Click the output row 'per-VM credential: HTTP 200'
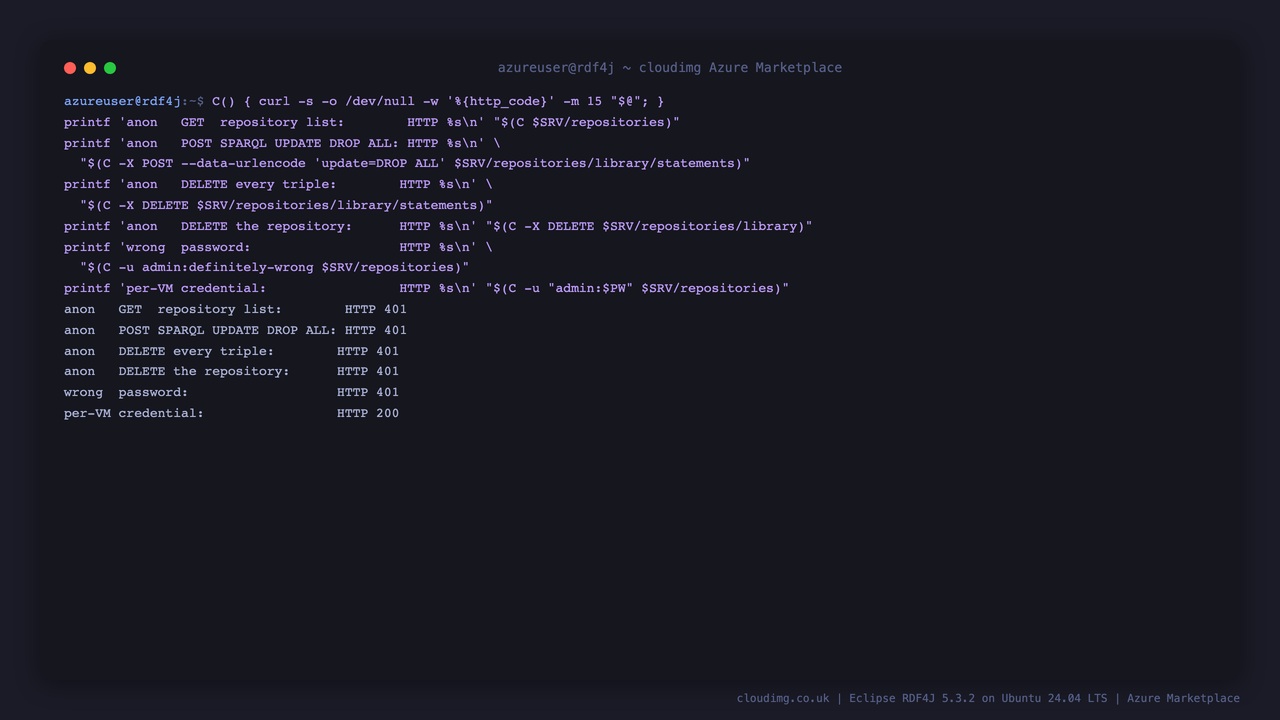 (x=231, y=413)
